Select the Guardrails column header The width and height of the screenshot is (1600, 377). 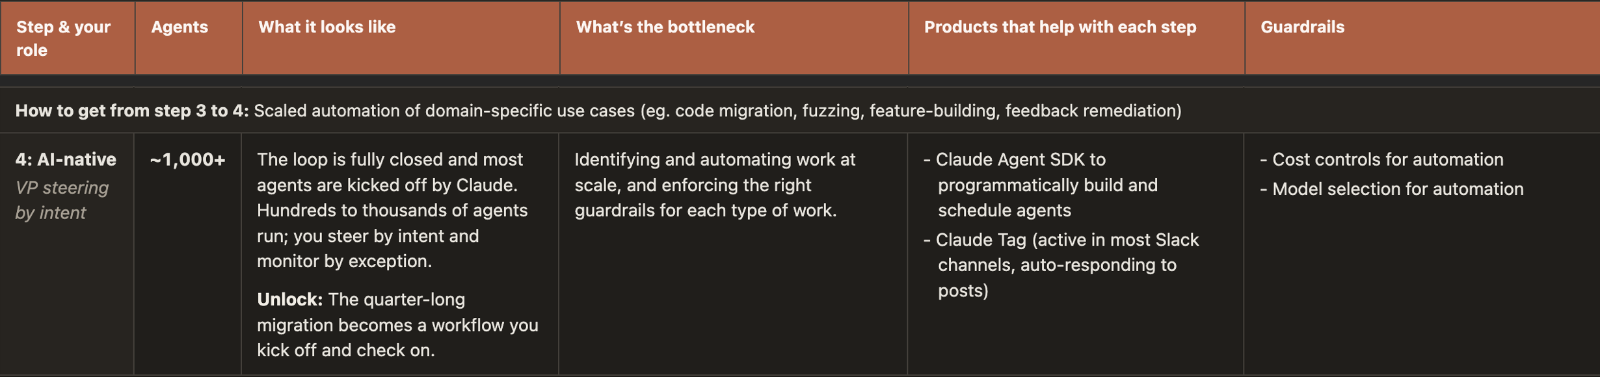[x=1302, y=27]
